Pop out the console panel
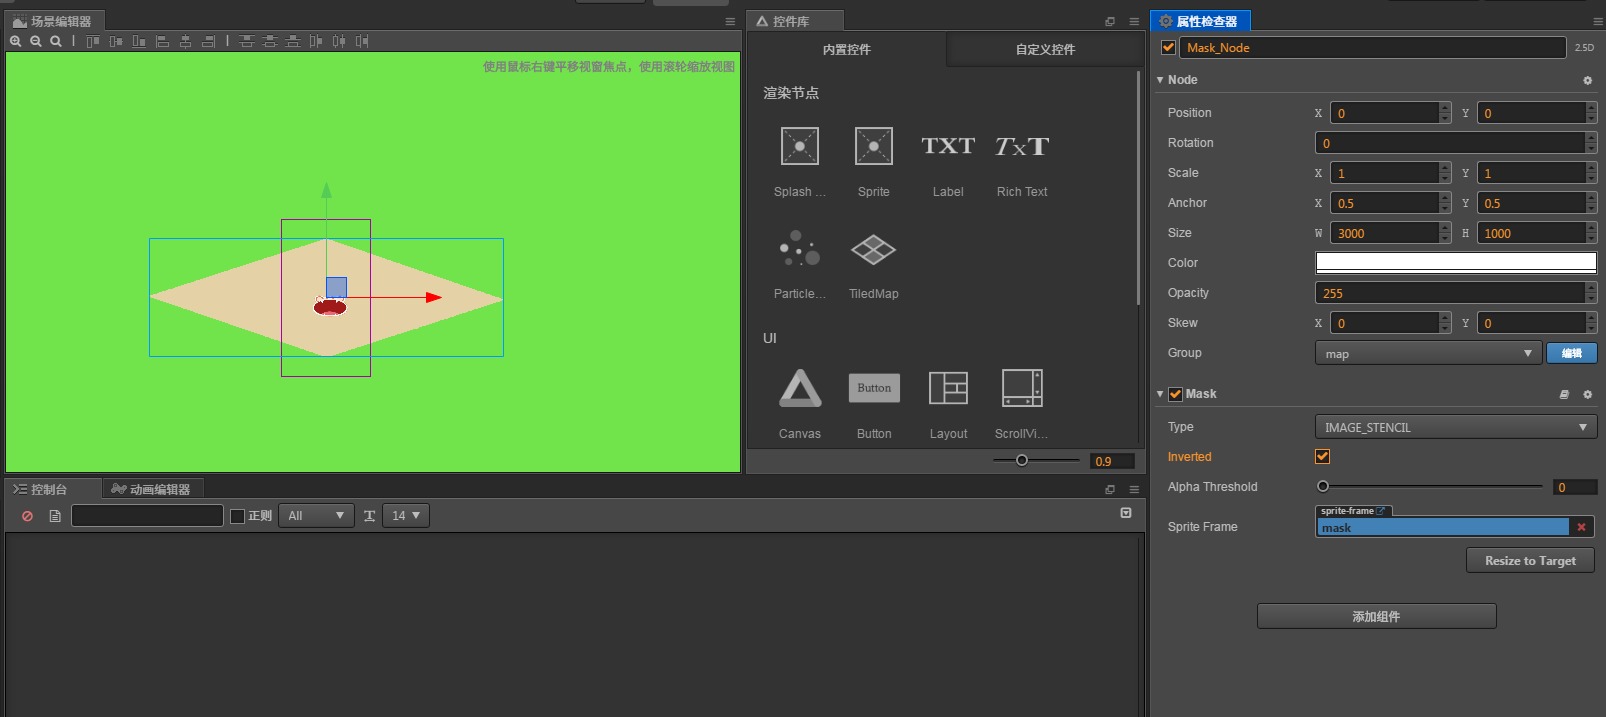1606x717 pixels. [x=1110, y=489]
